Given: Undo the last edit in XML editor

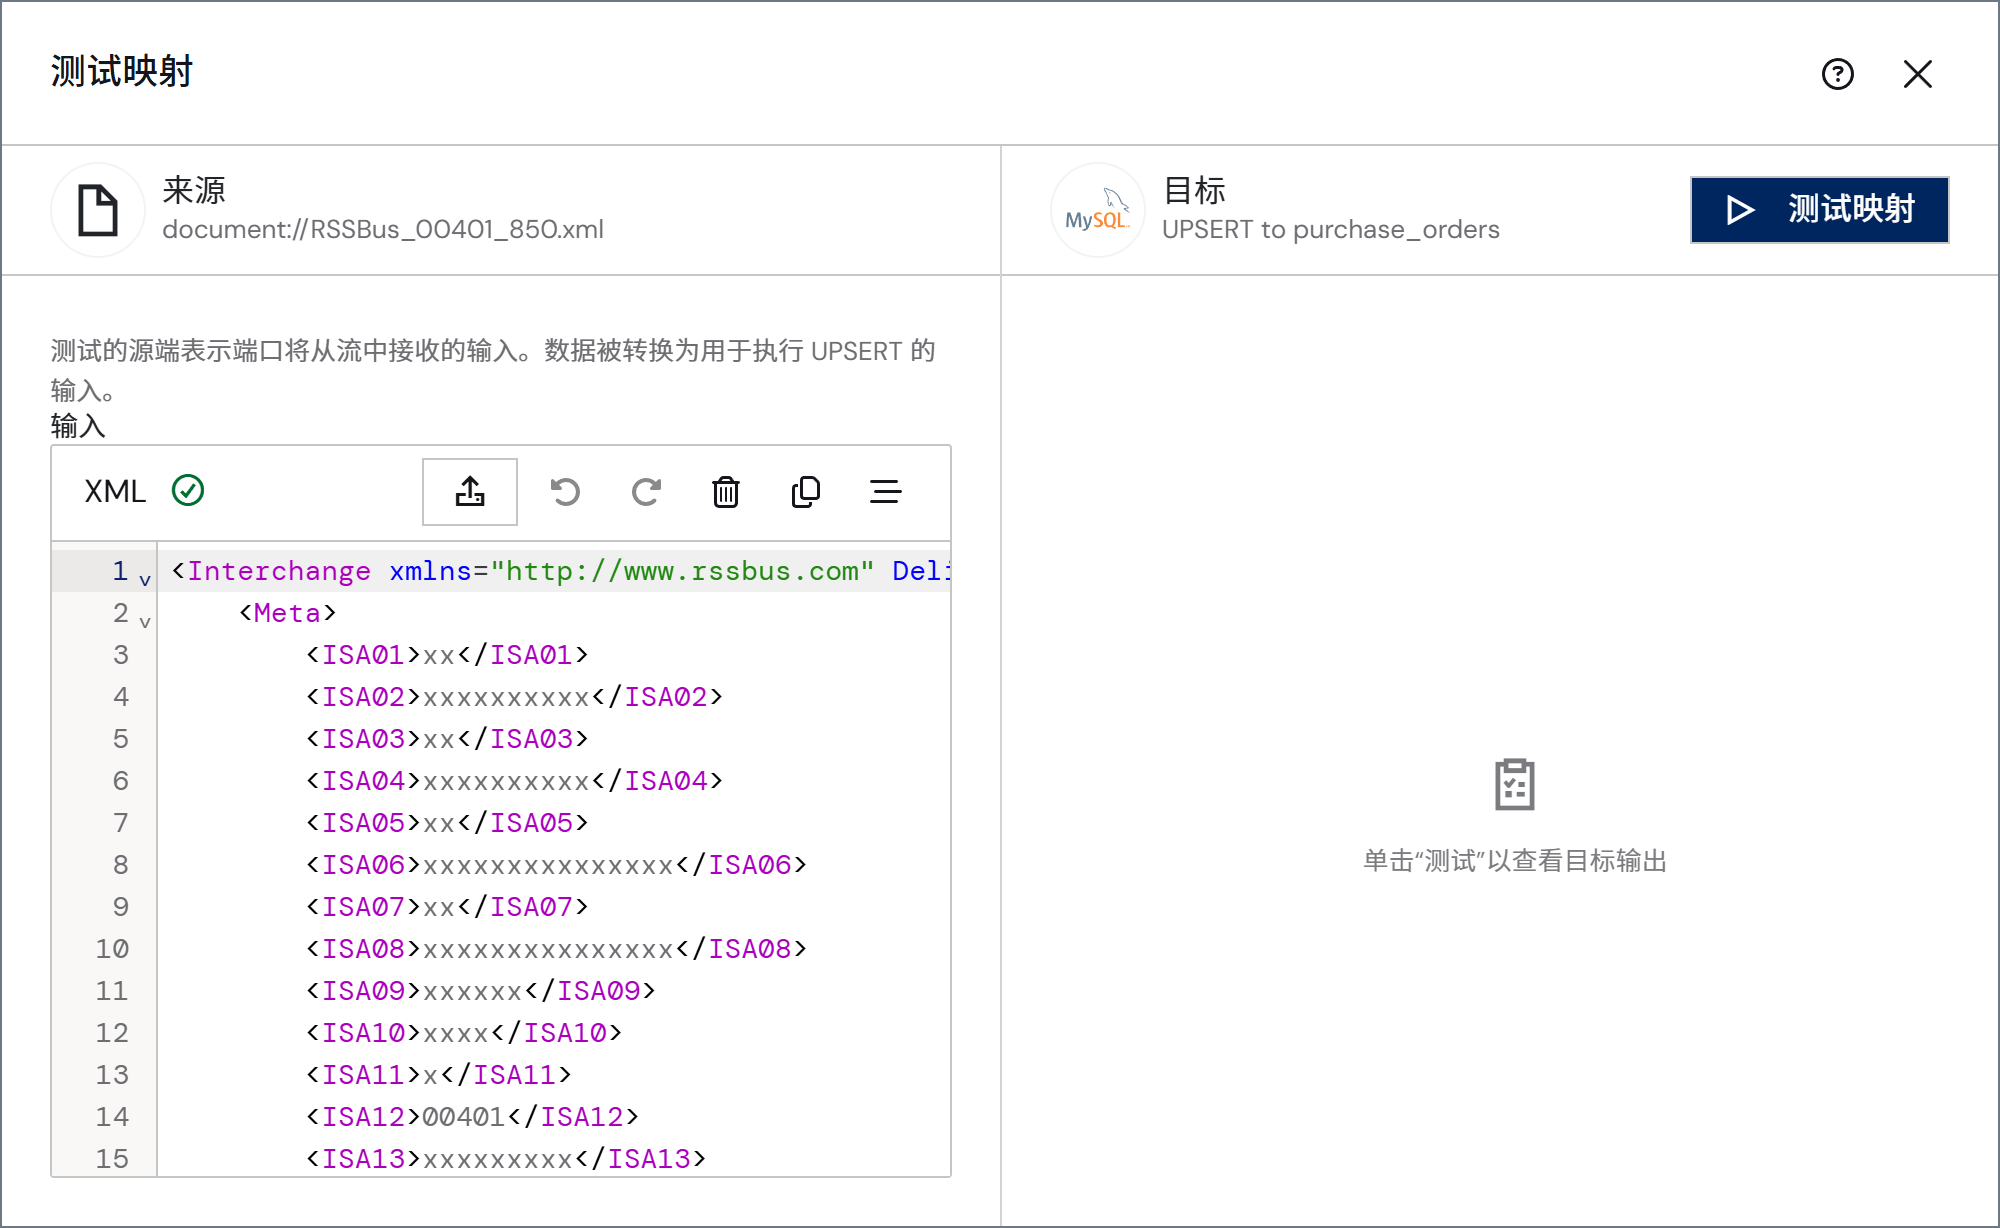Looking at the screenshot, I should pyautogui.click(x=565, y=492).
